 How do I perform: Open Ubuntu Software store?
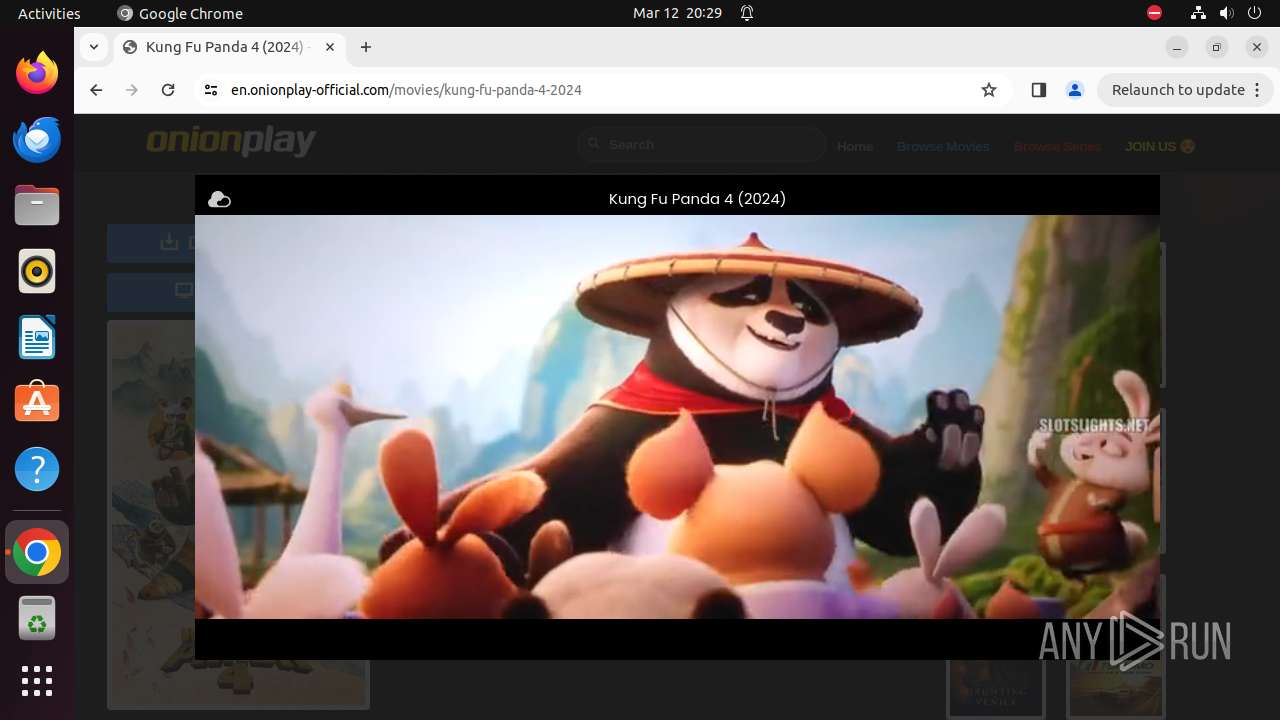tap(37, 403)
